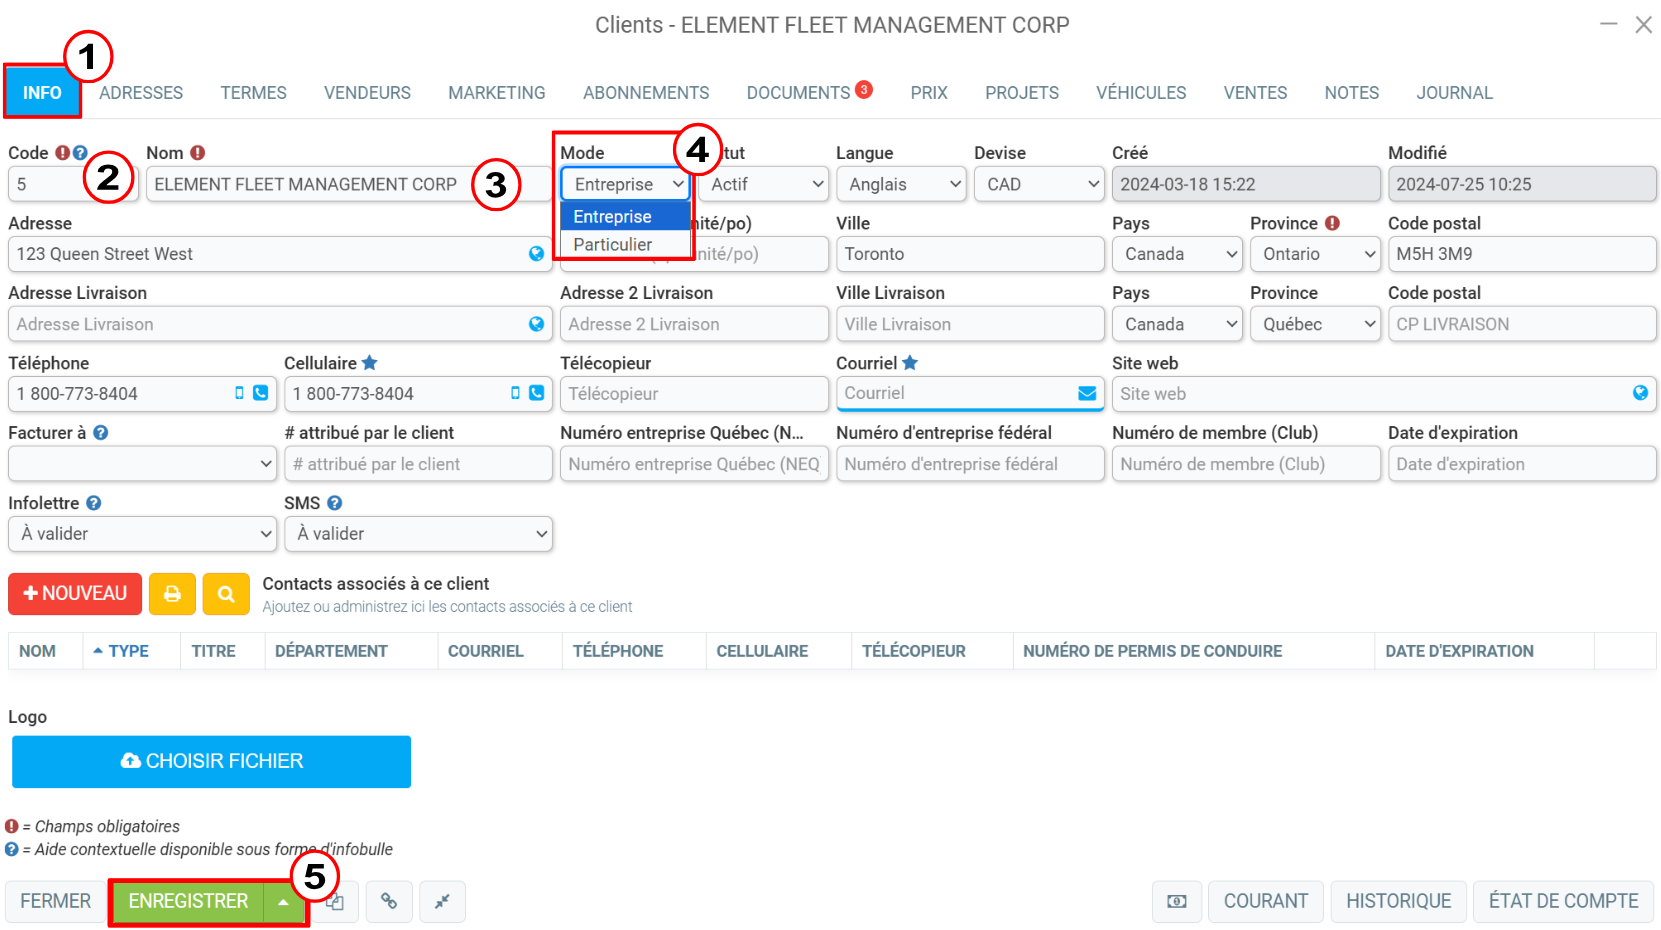Click the money icon left of COURANT
This screenshot has height=930, width=1661.
coord(1177,902)
